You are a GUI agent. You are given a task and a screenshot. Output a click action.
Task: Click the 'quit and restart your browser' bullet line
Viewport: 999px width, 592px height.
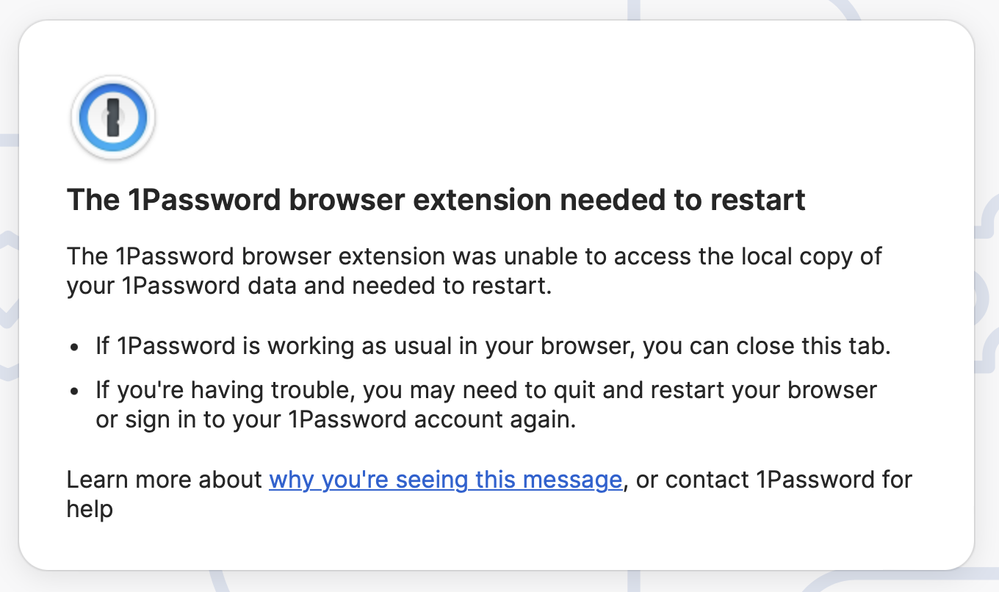(486, 390)
